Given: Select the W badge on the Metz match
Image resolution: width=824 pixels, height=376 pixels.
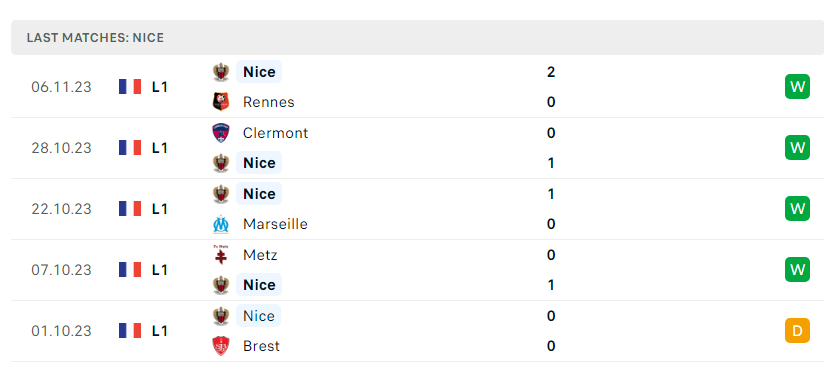Looking at the screenshot, I should (x=797, y=270).
